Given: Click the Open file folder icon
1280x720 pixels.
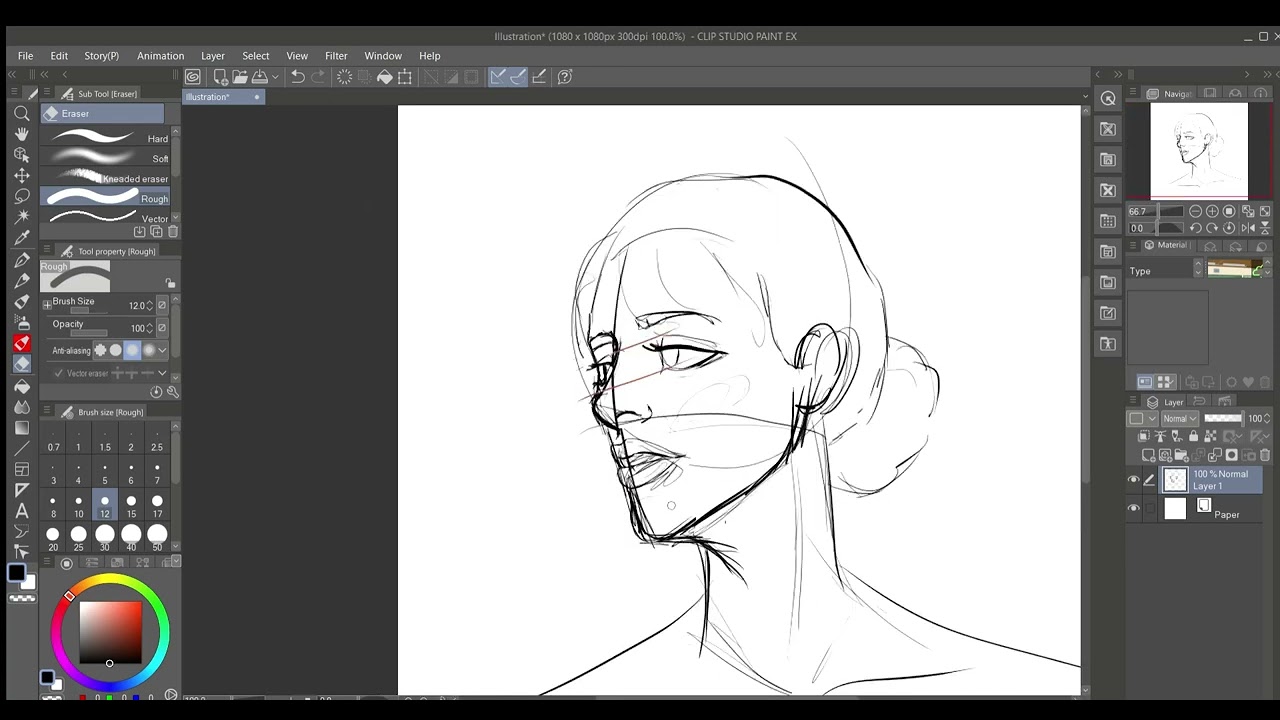Looking at the screenshot, I should (x=240, y=77).
